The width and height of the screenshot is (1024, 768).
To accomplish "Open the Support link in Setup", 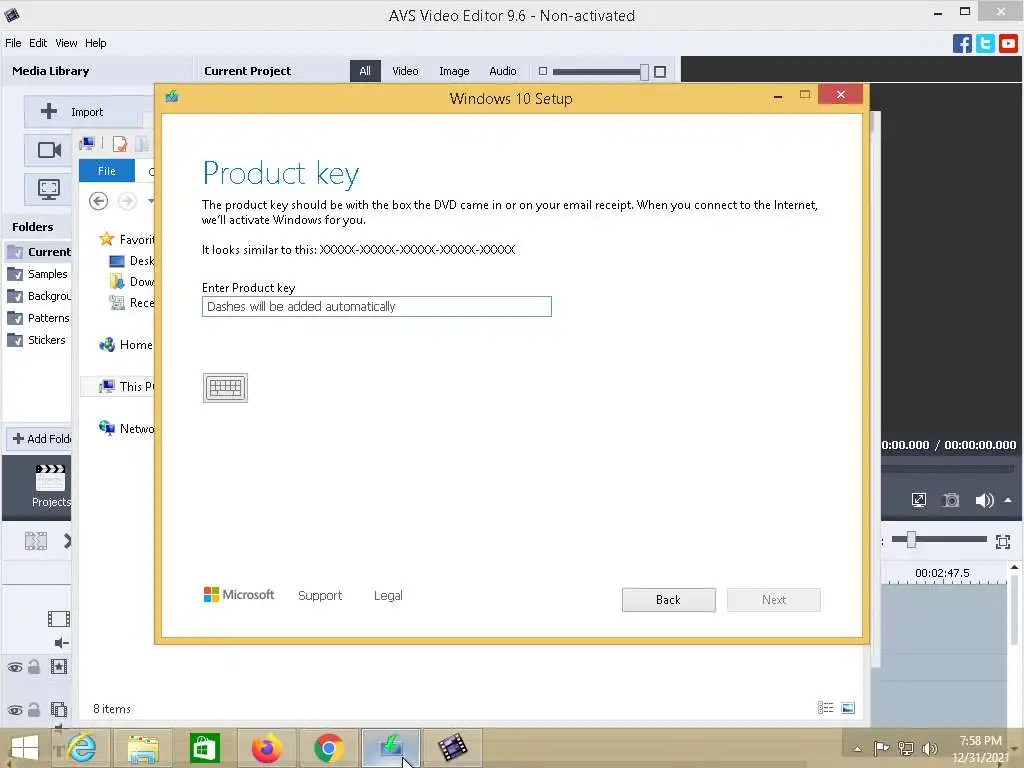I will (320, 596).
